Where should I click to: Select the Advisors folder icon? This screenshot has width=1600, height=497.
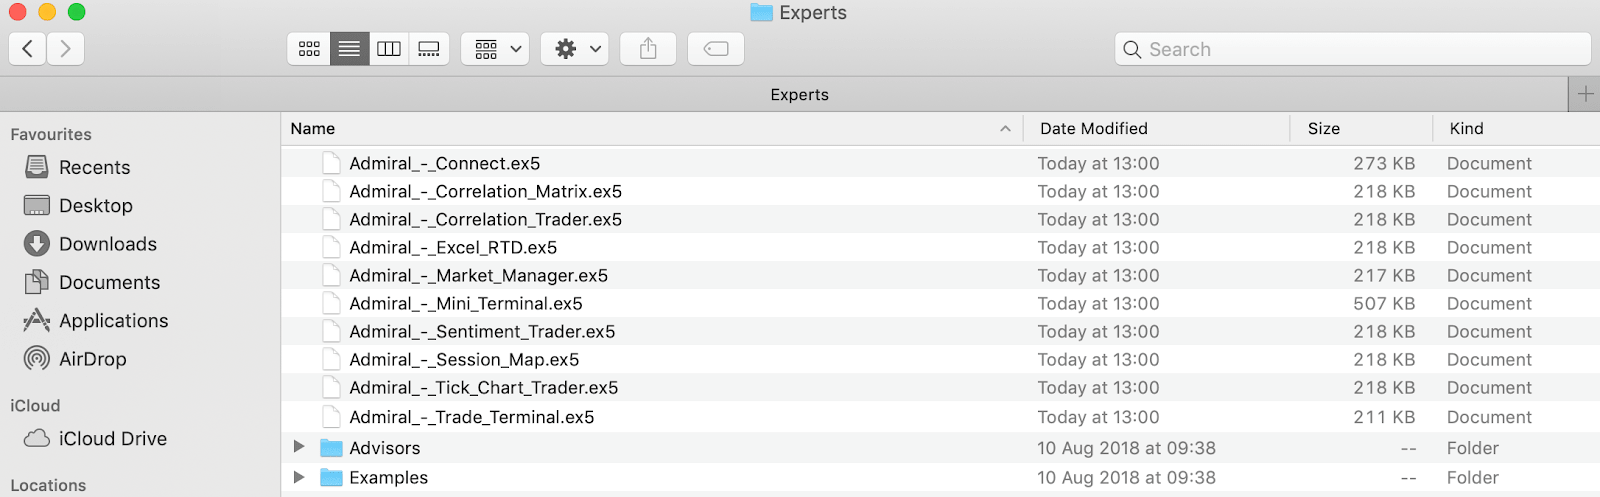coord(331,447)
